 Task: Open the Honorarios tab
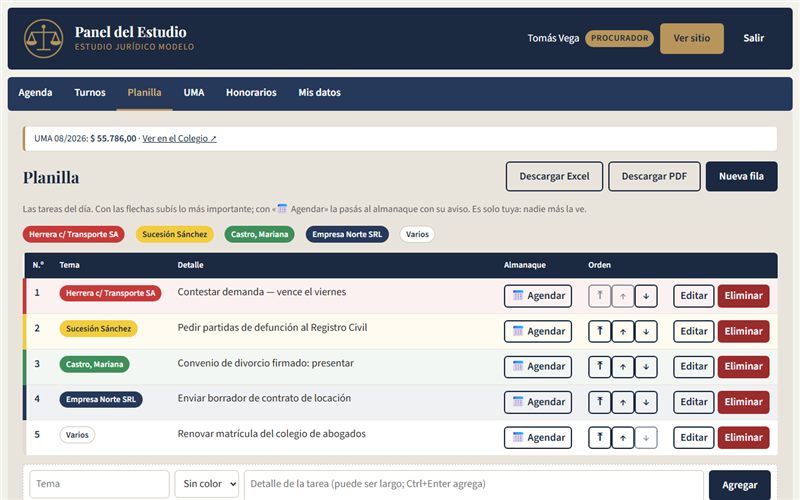(251, 93)
